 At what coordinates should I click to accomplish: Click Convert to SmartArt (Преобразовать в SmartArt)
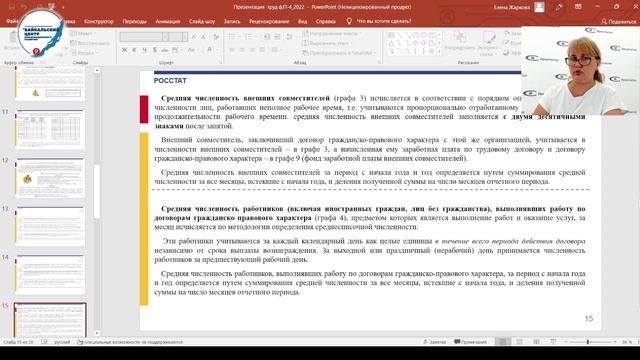pos(338,53)
